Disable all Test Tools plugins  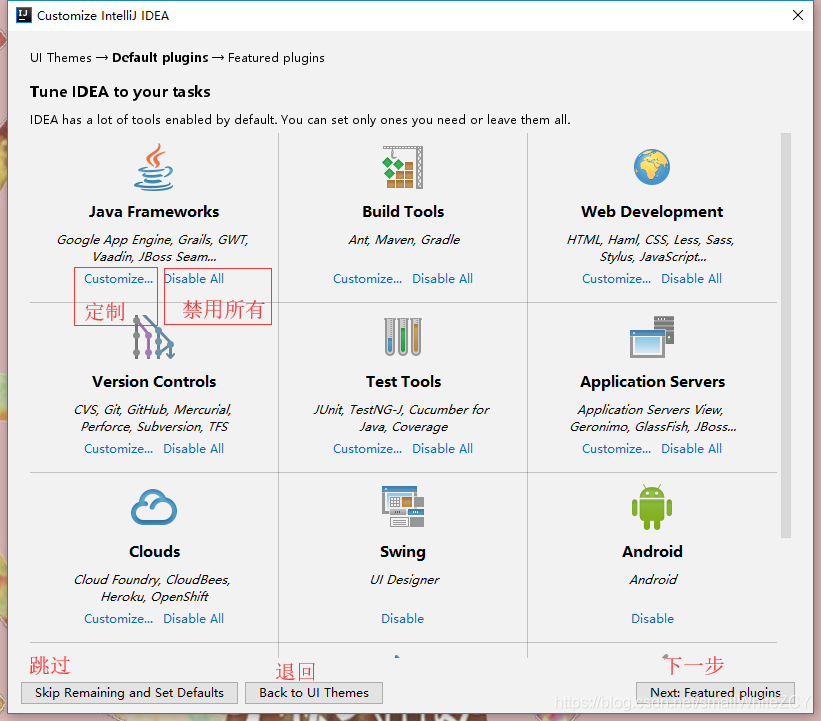pos(442,449)
